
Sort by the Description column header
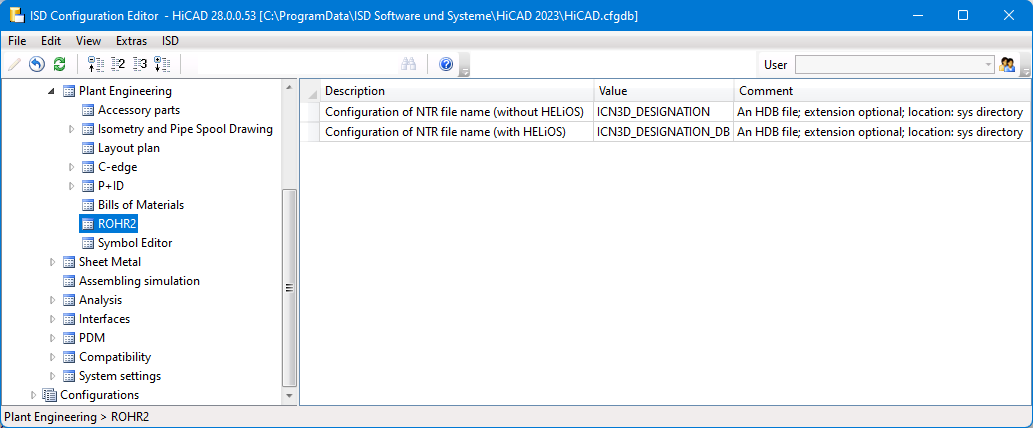click(x=457, y=91)
